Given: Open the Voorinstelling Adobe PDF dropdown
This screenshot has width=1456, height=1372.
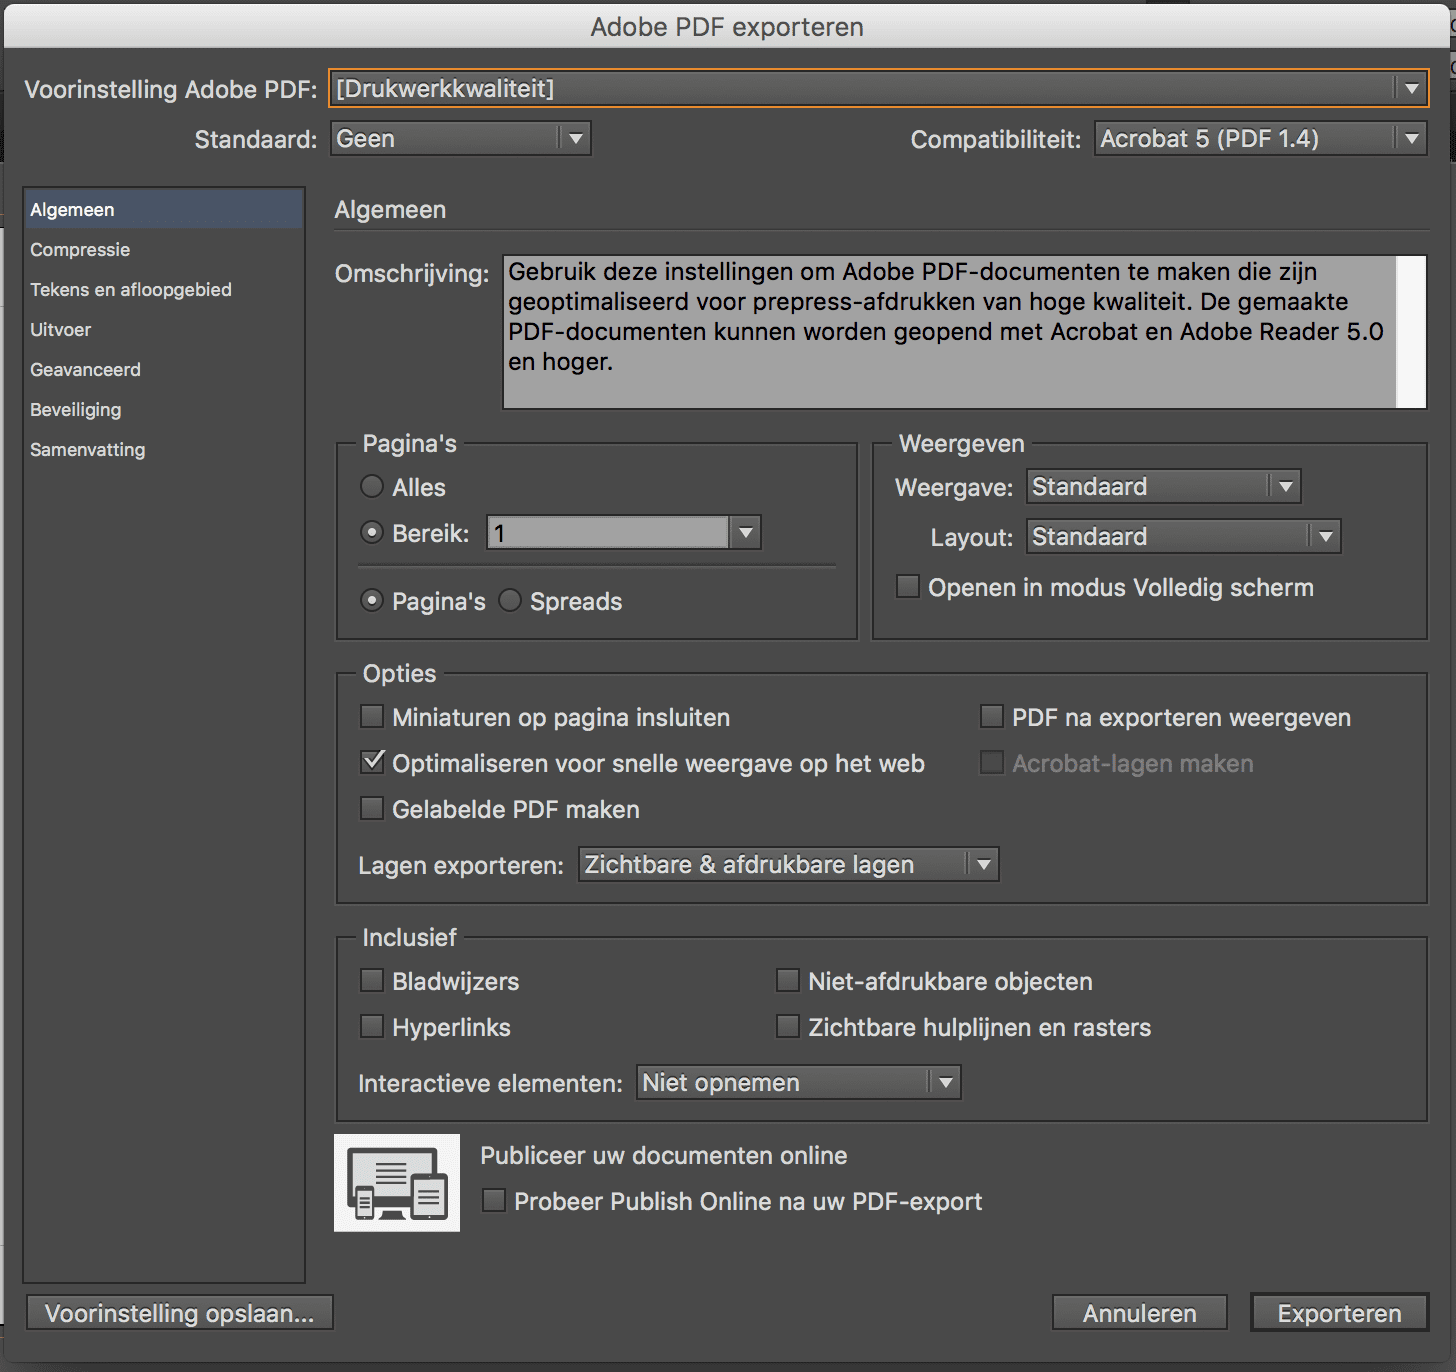Looking at the screenshot, I should 878,88.
